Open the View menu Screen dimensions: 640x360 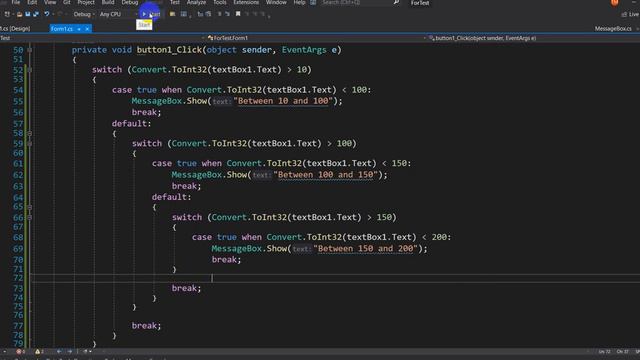50,2
